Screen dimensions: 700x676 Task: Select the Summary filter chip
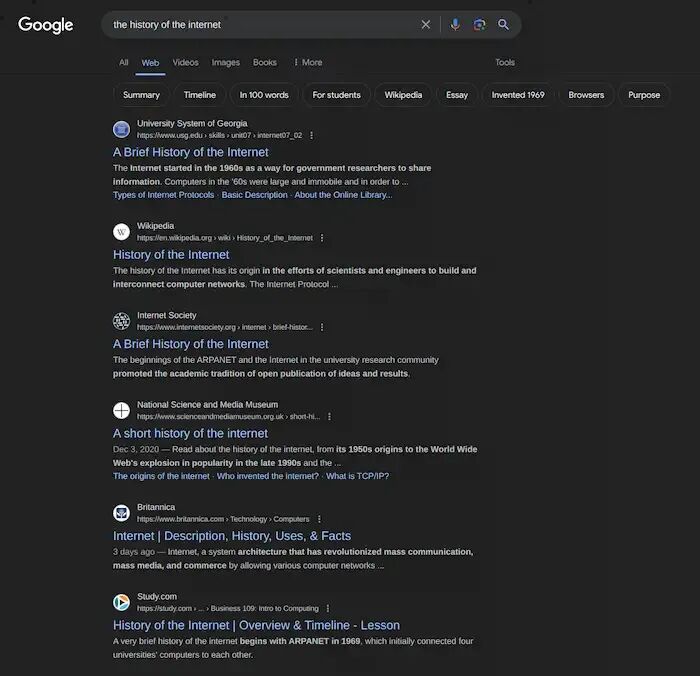(x=142, y=95)
